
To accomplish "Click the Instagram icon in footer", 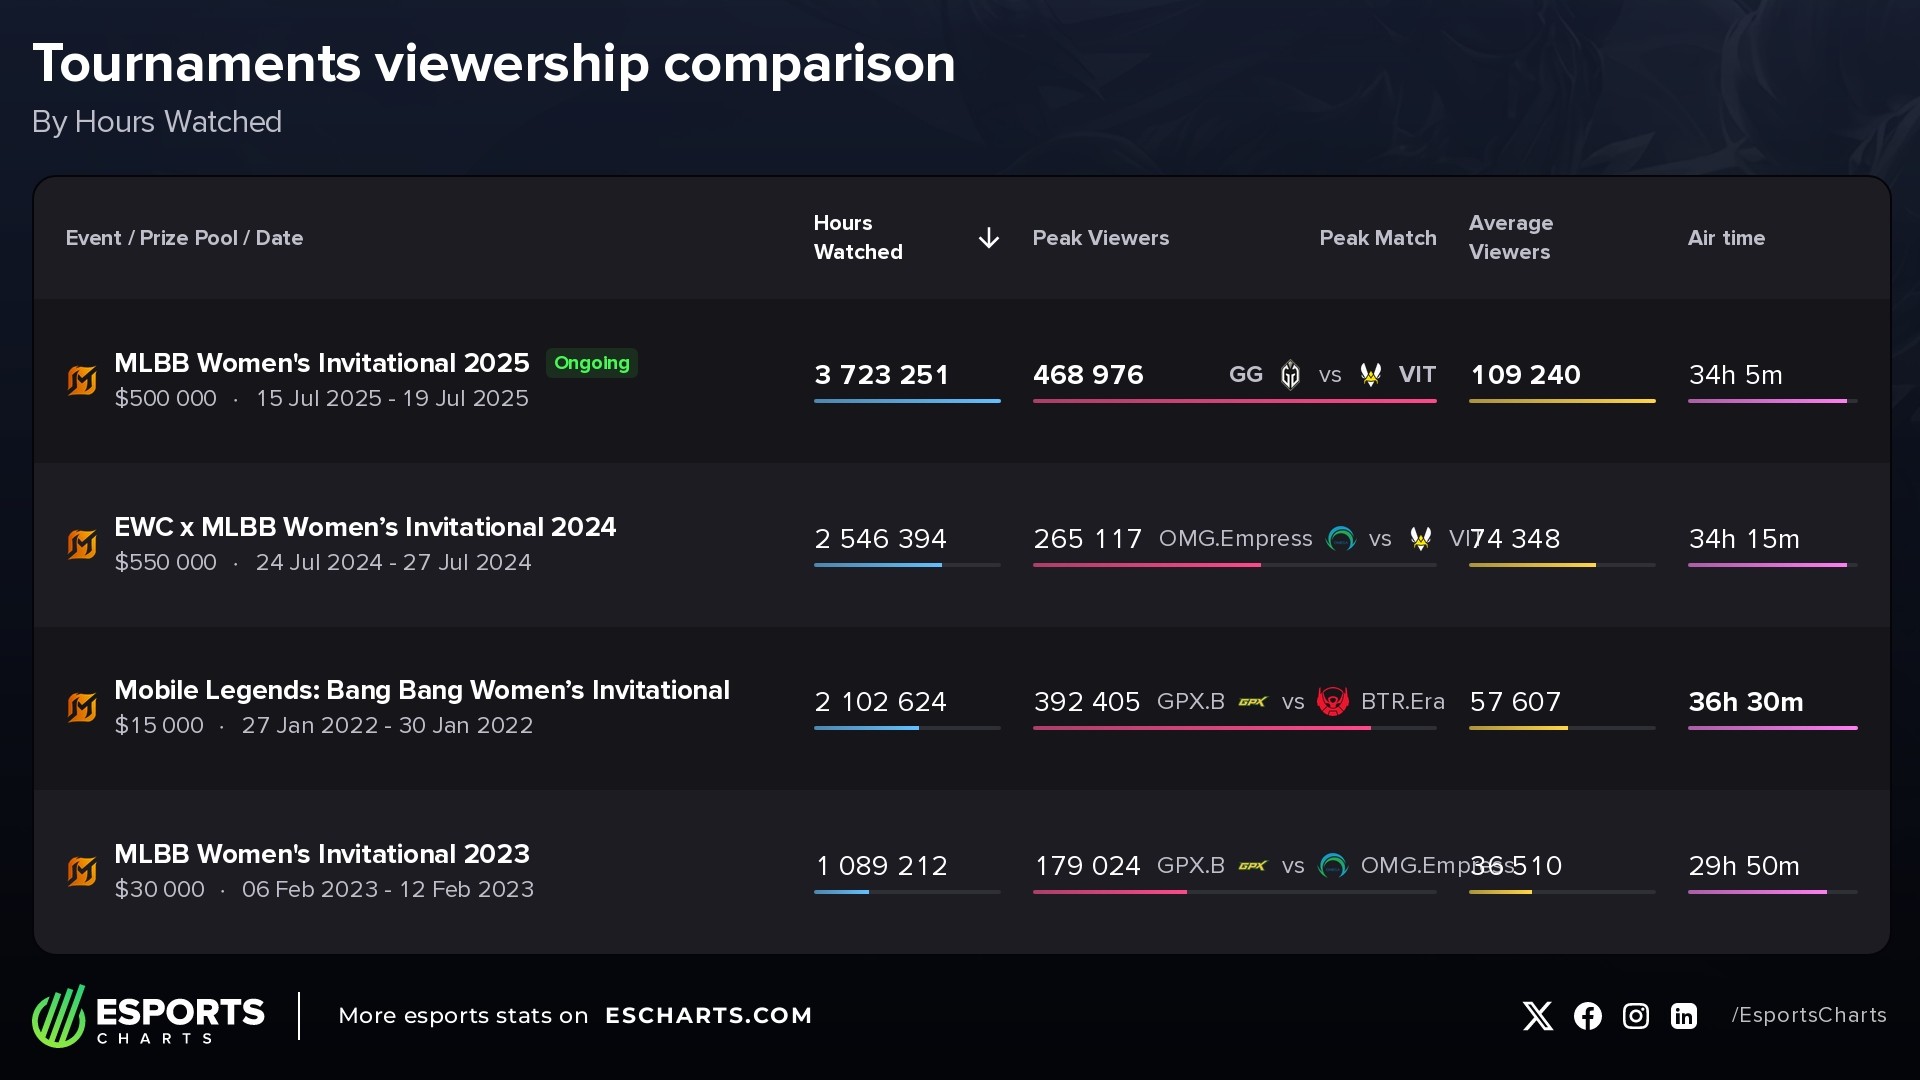I will click(x=1635, y=1016).
